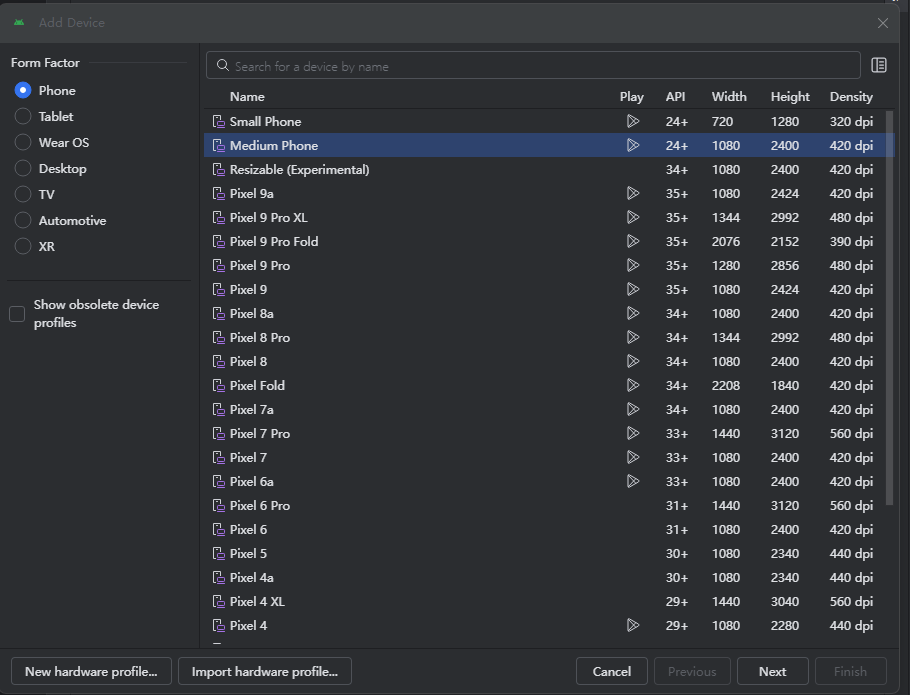Viewport: 910px width, 695px height.
Task: Click the search magnifier icon
Action: [x=223, y=66]
